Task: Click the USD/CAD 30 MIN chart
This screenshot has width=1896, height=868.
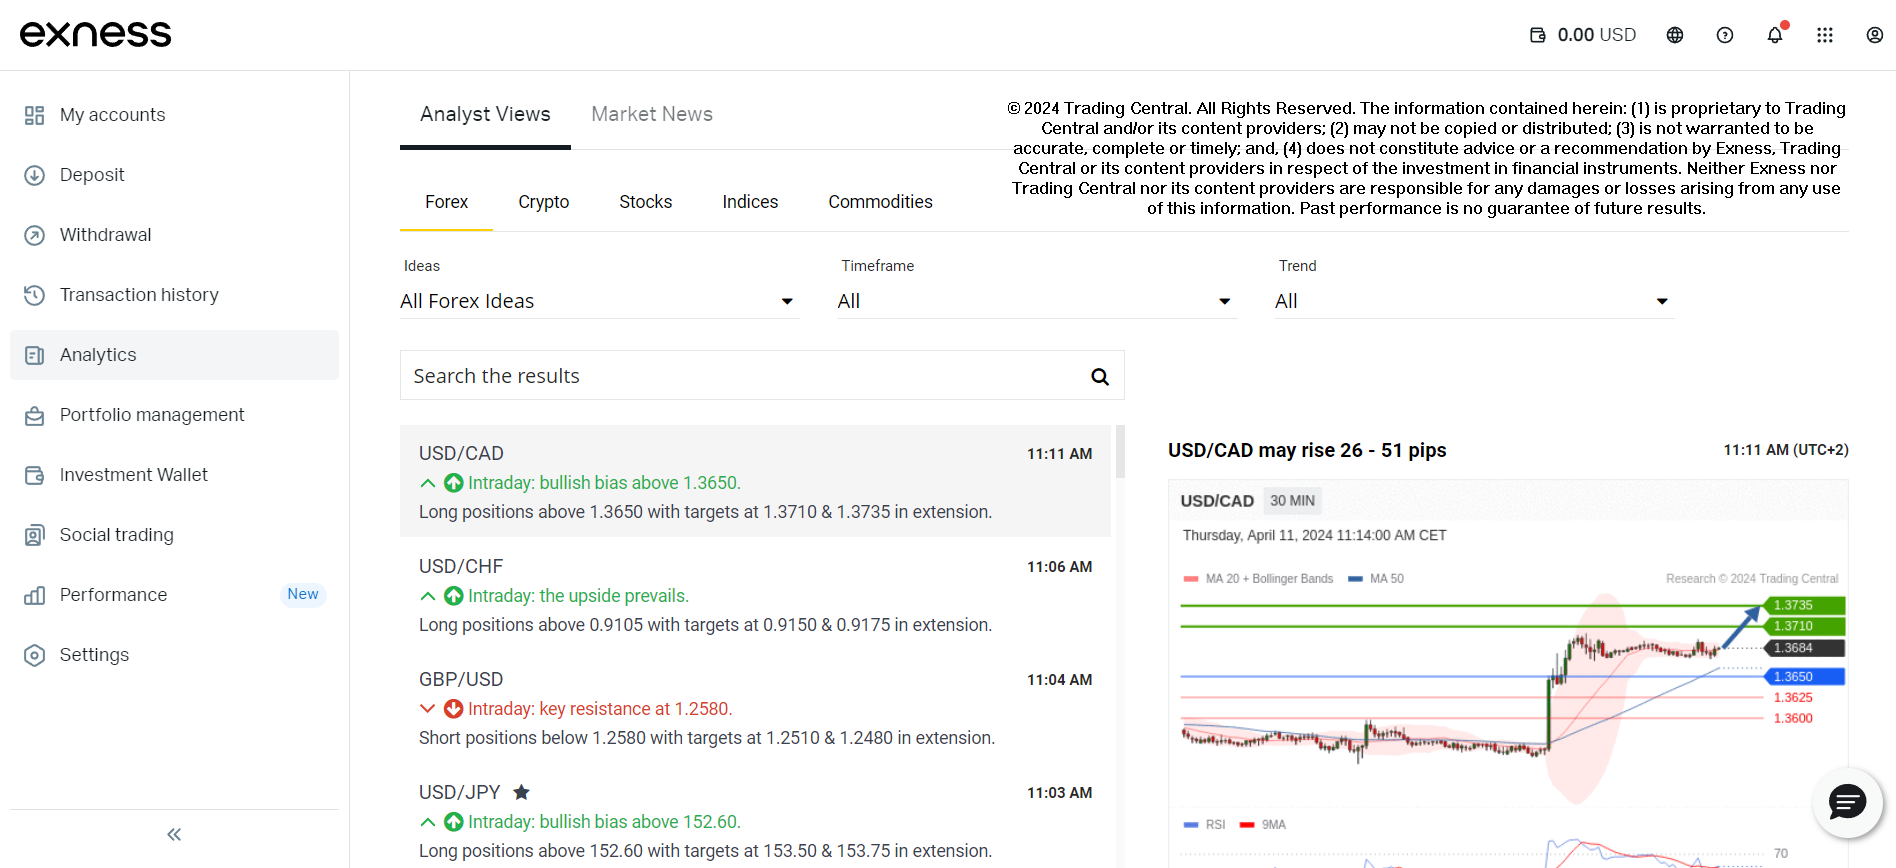Action: 1508,675
